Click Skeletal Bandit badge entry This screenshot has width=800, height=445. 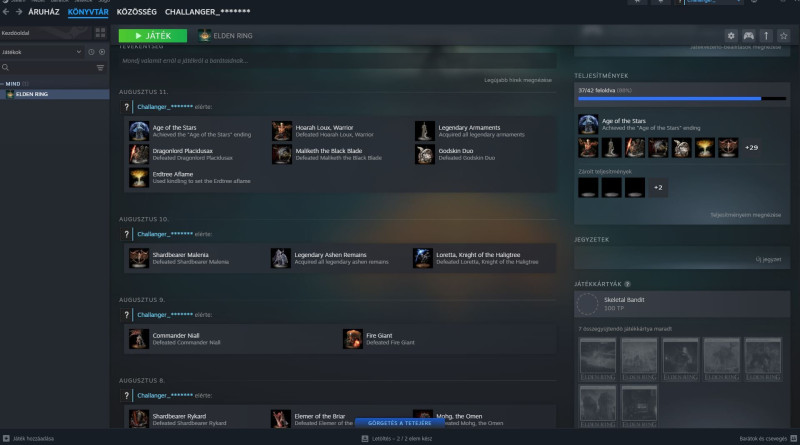pos(682,304)
